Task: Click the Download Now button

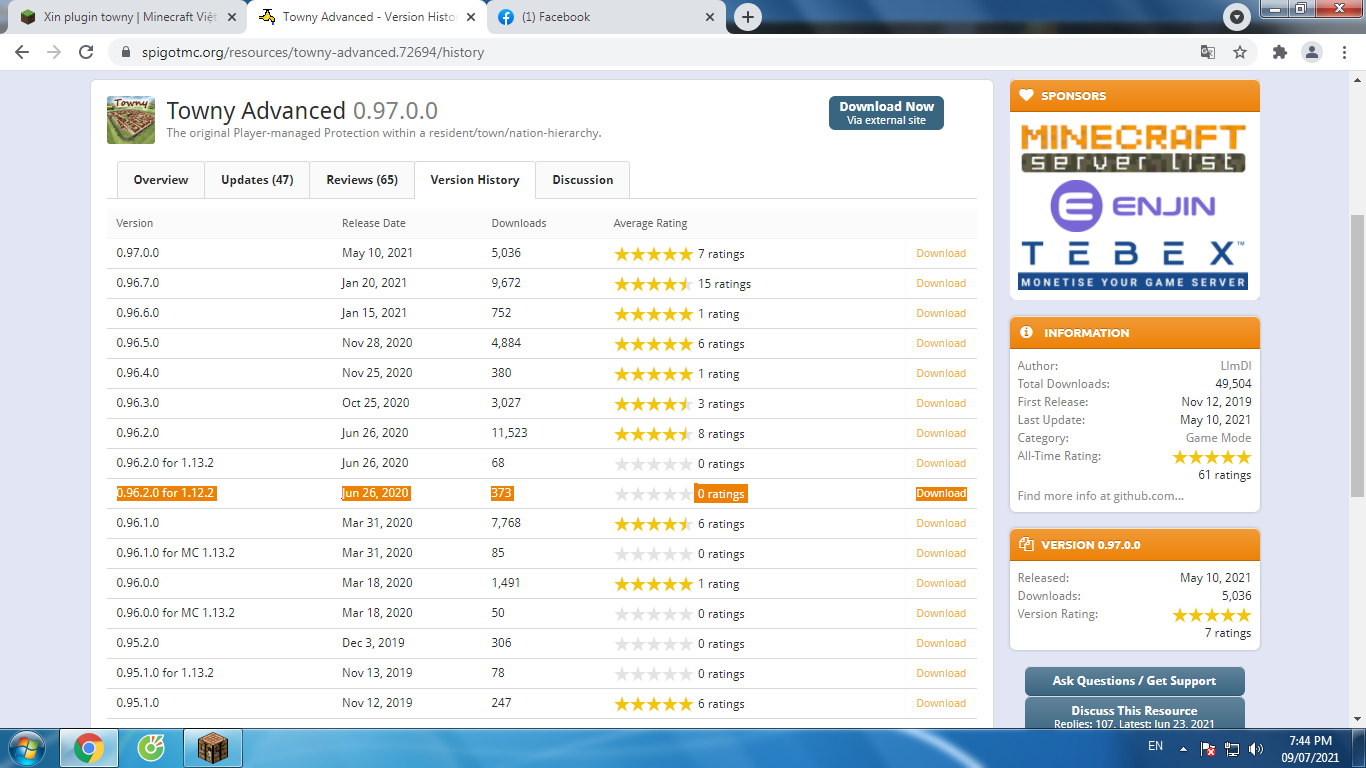Action: click(886, 113)
